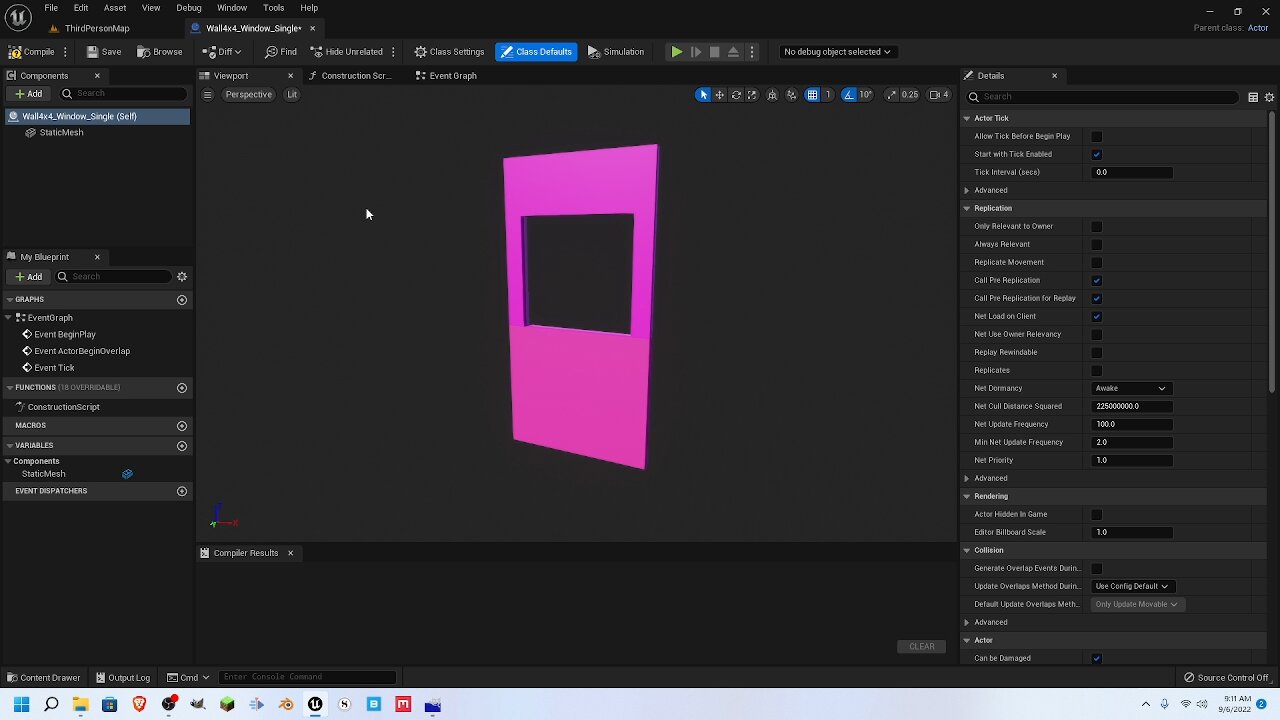
Task: Add a new graph with plus icon
Action: tap(182, 300)
